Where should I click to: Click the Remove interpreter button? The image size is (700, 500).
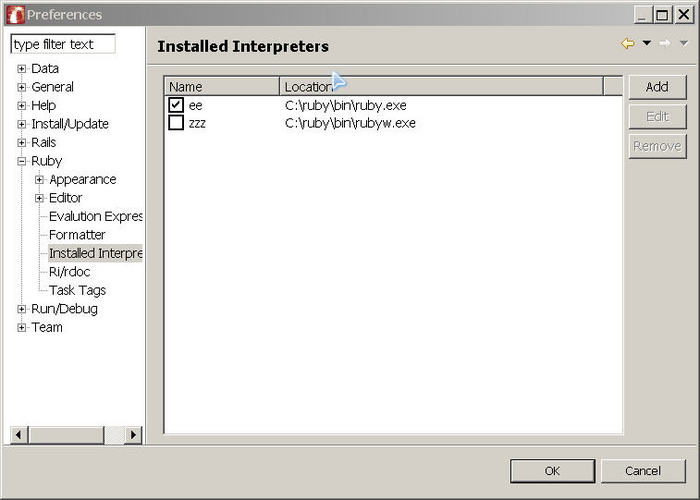(657, 146)
